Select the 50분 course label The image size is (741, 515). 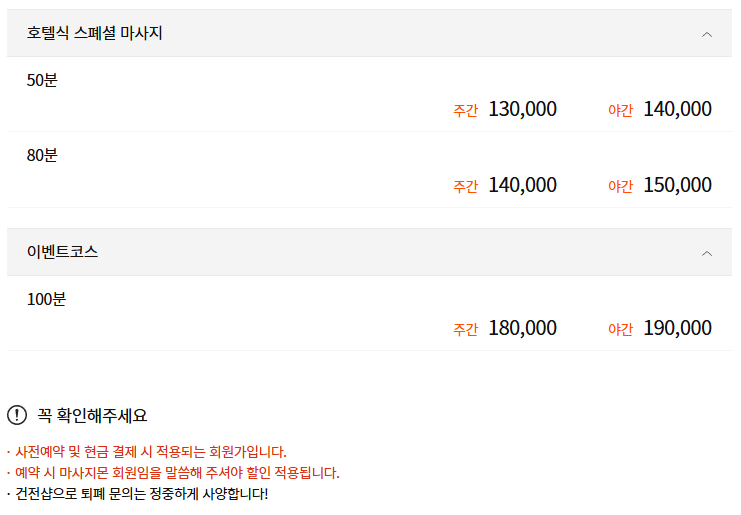pyautogui.click(x=42, y=80)
